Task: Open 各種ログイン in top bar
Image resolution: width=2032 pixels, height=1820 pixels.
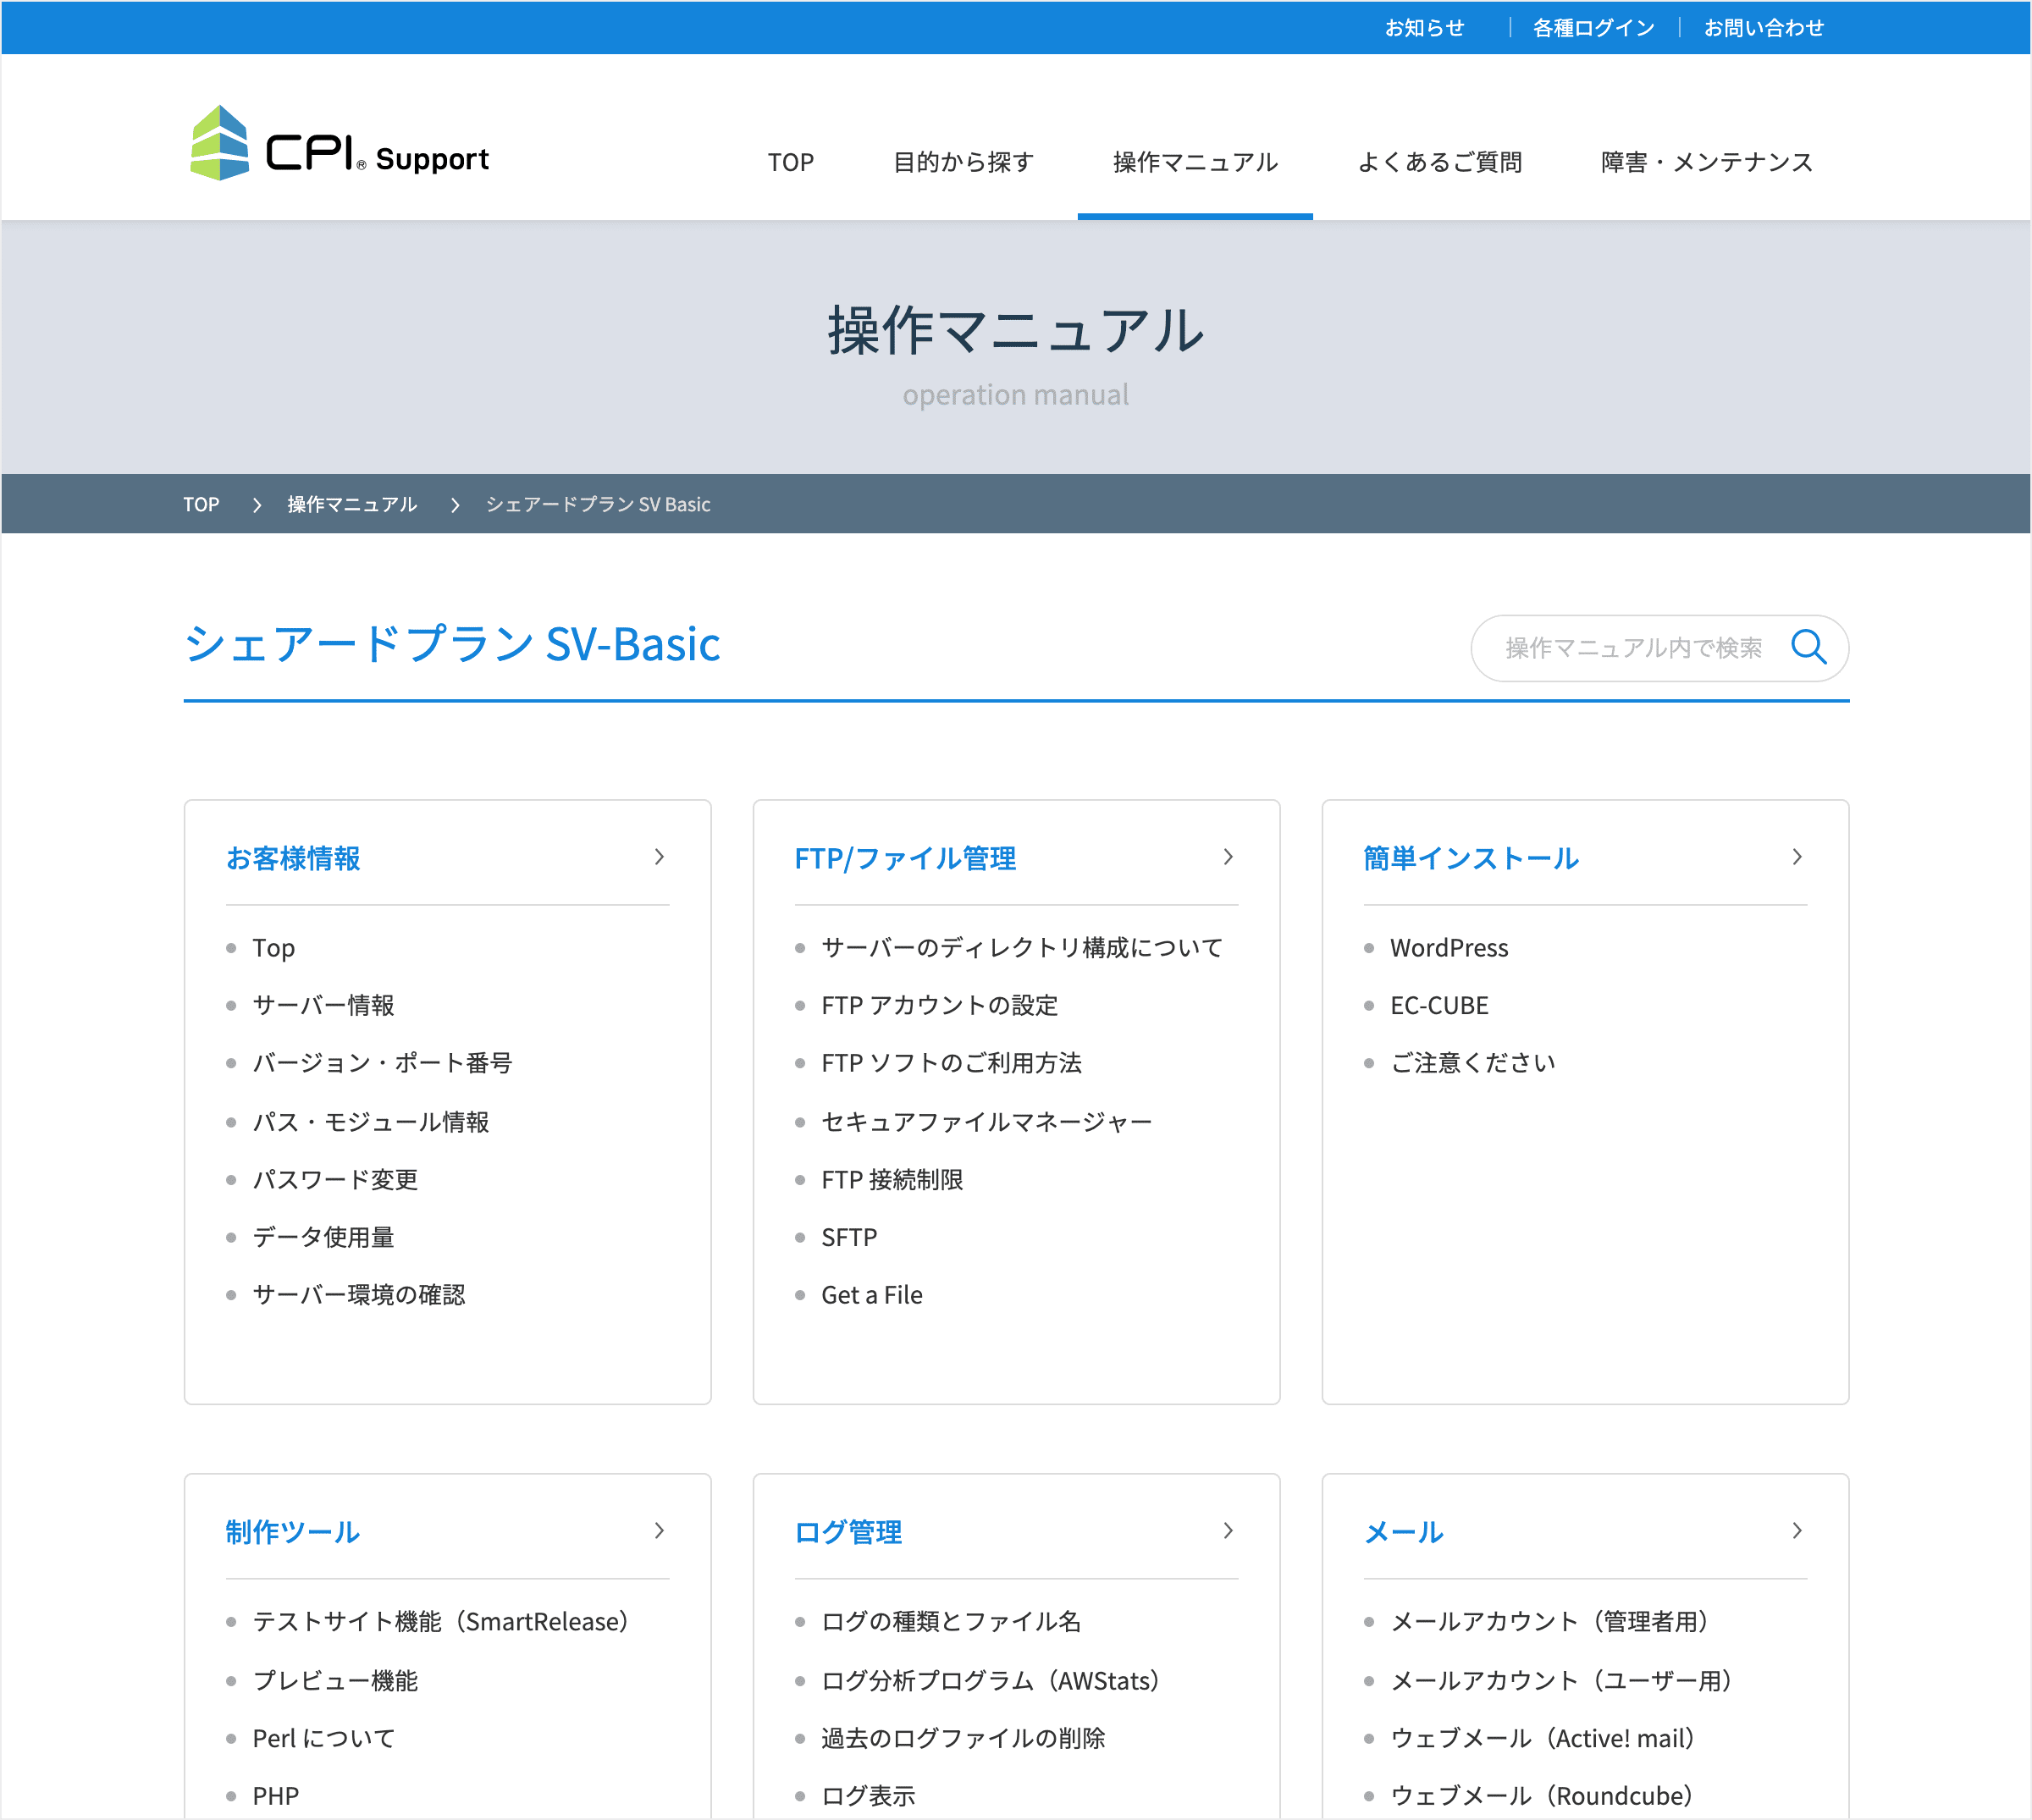Action: pyautogui.click(x=1594, y=28)
